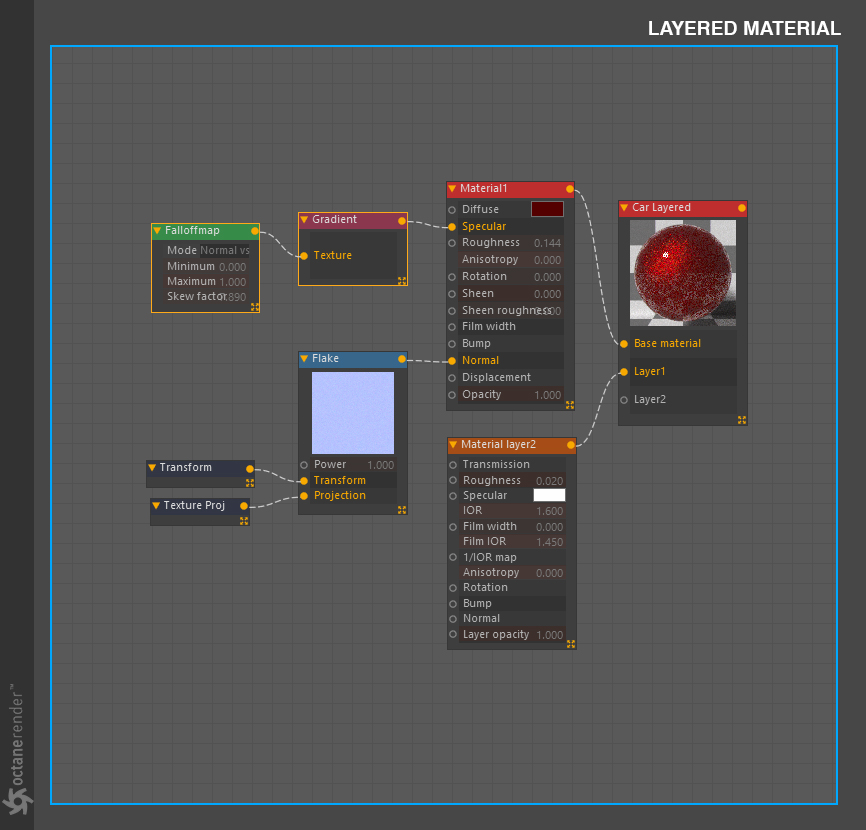The image size is (866, 830).
Task: Click the Material layer2 Normal row
Action: (511, 619)
